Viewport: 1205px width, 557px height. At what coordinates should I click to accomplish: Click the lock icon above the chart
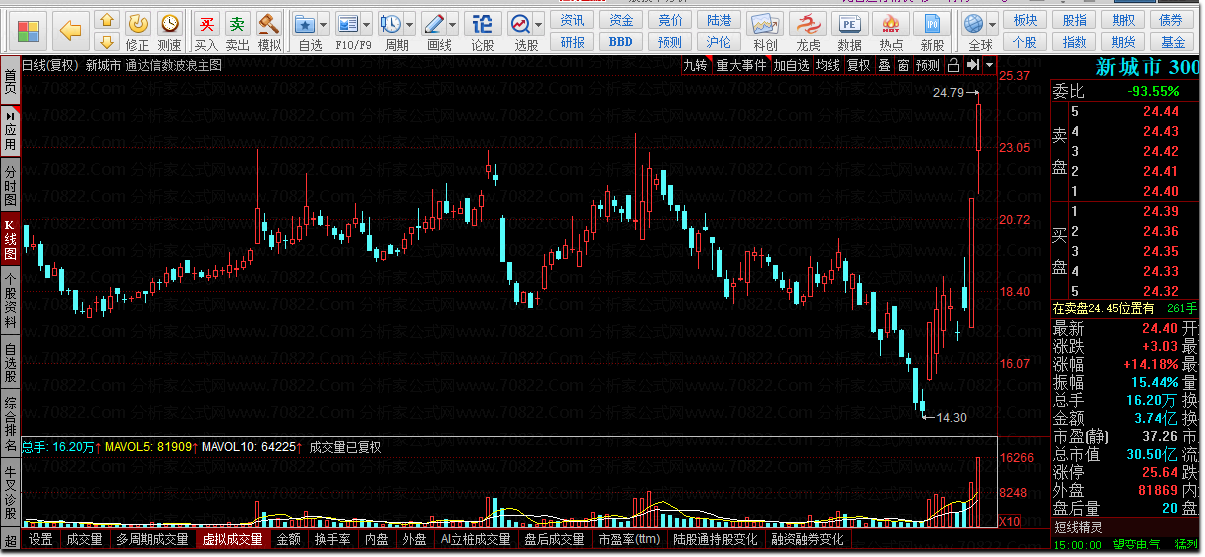point(953,65)
